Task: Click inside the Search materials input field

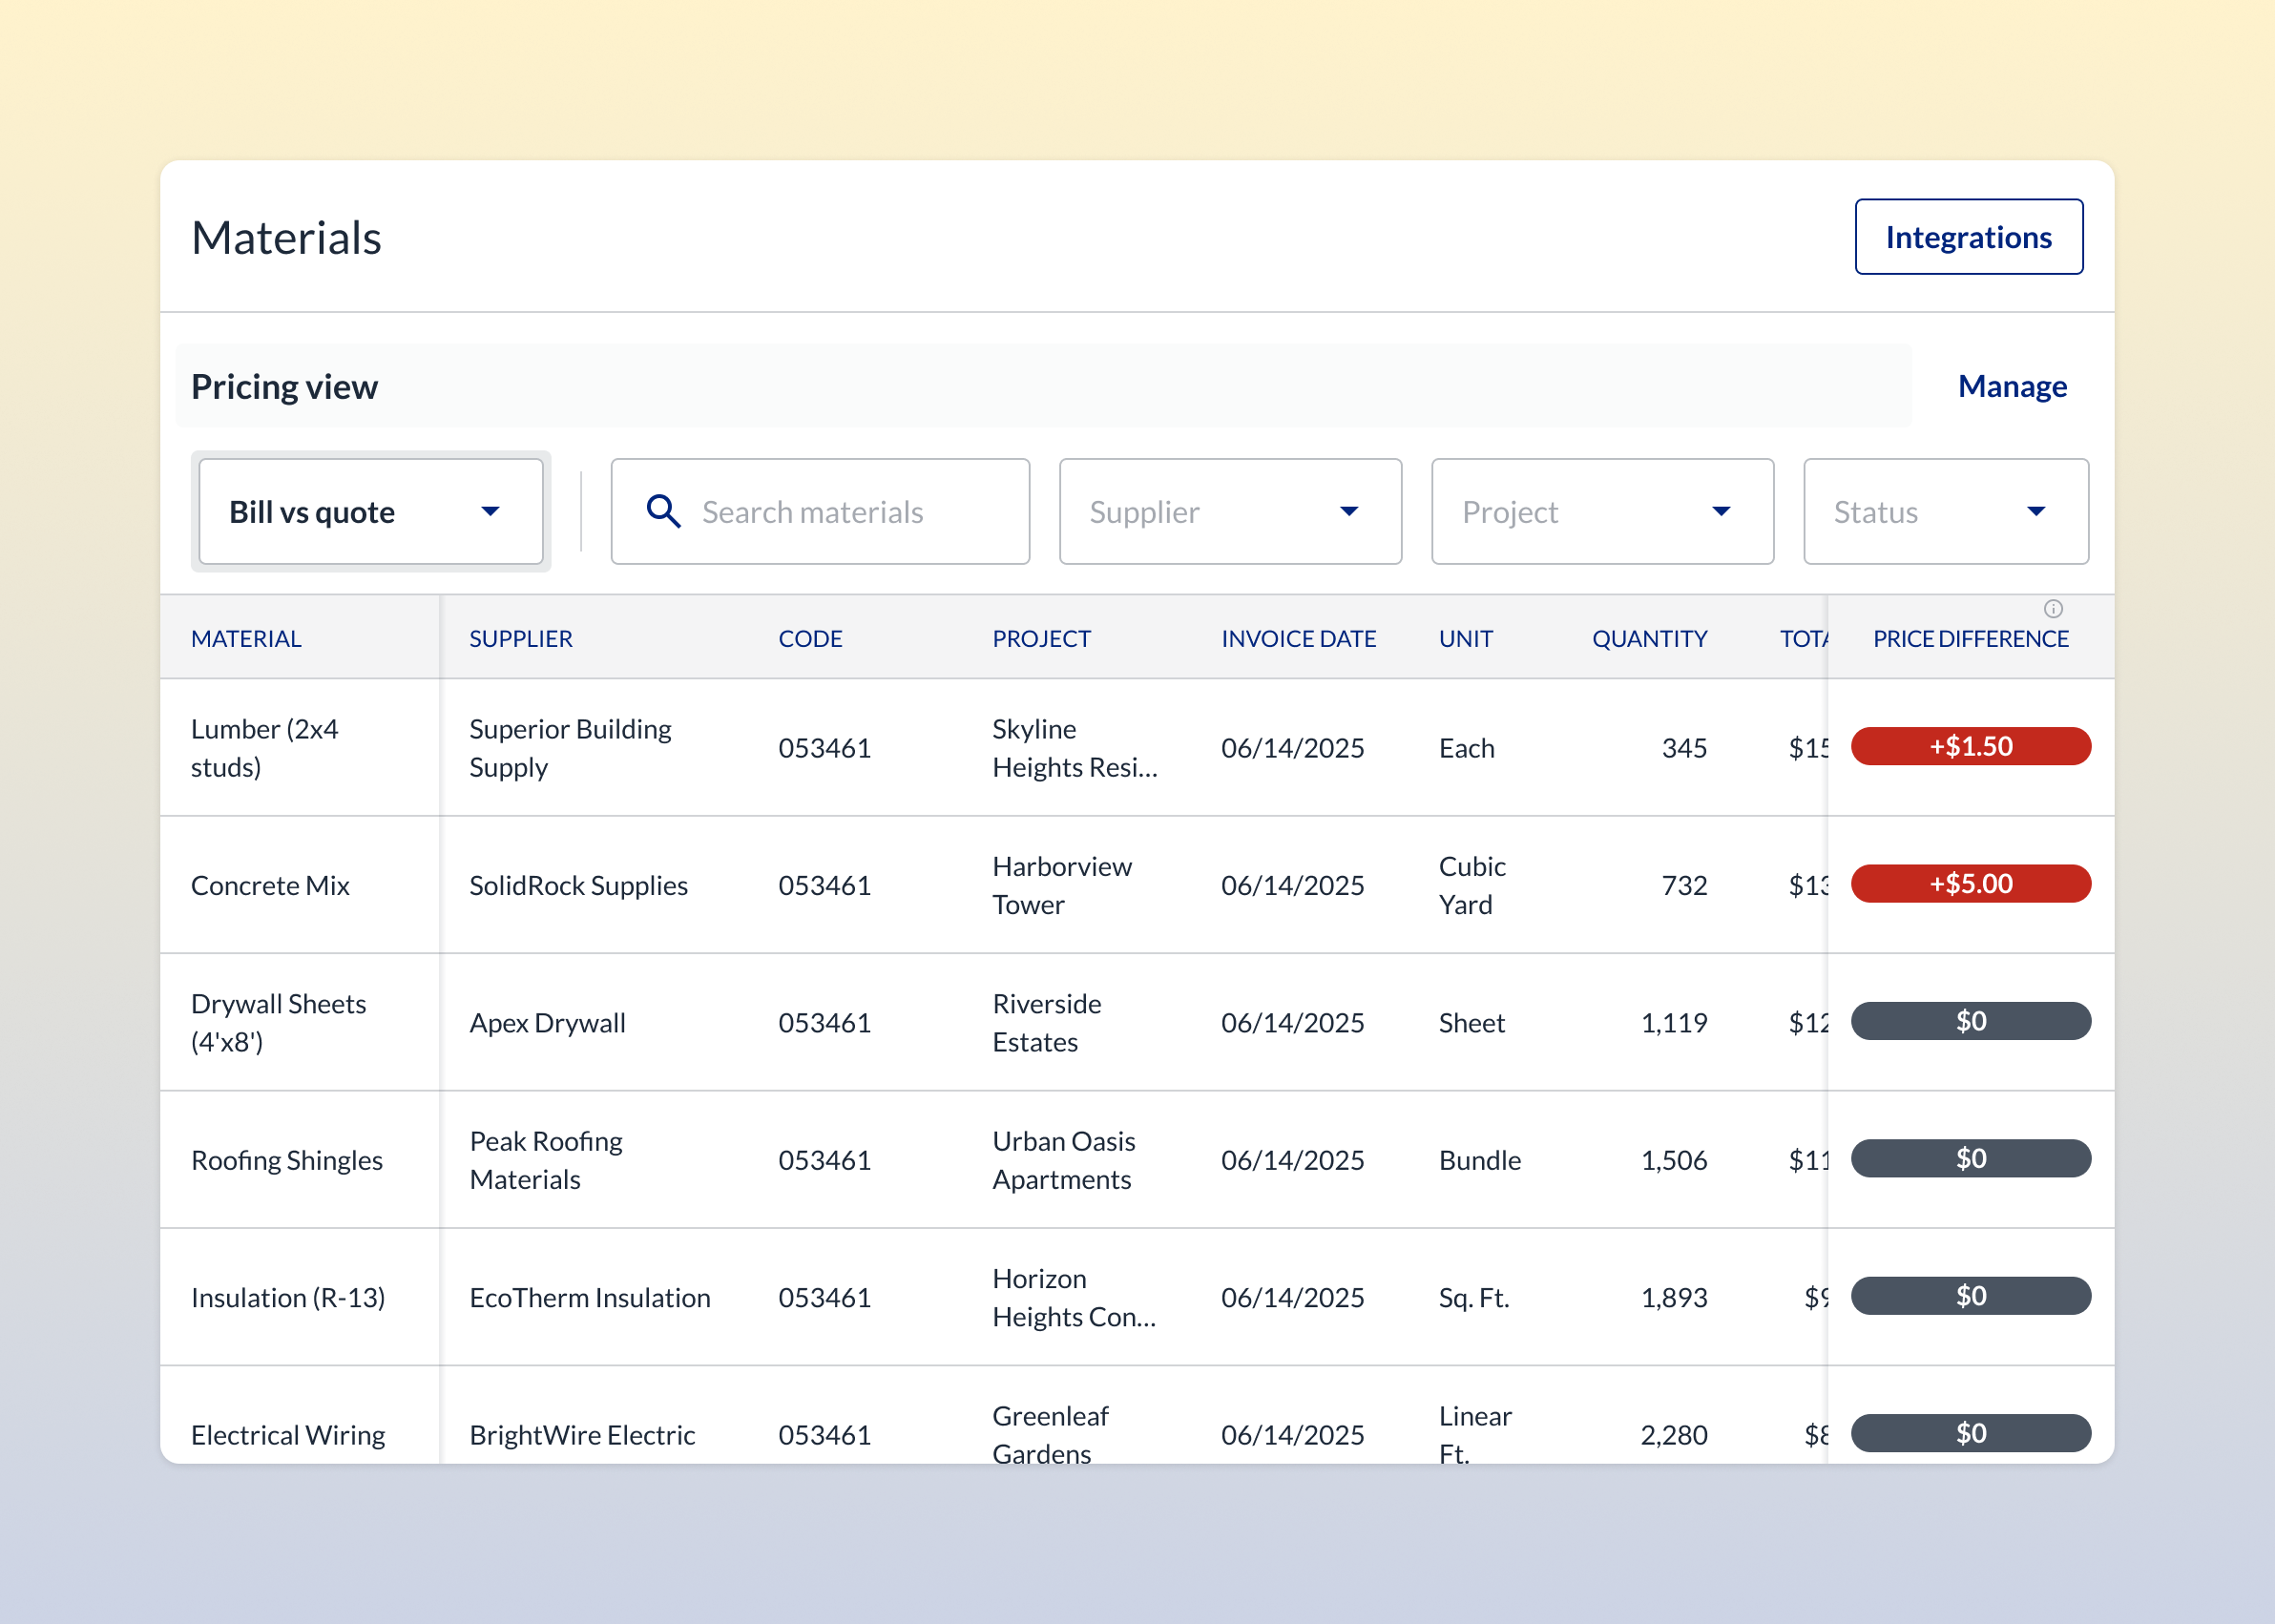Action: pyautogui.click(x=830, y=511)
